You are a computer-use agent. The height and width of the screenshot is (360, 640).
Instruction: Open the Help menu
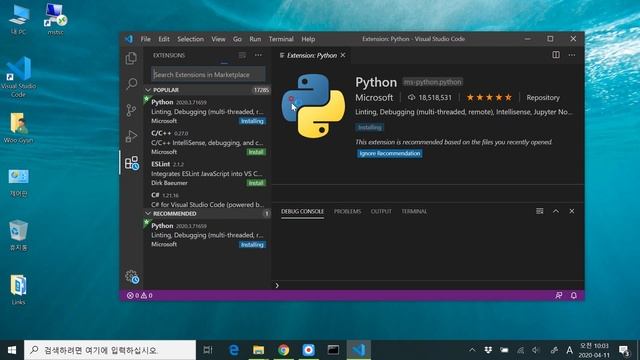(308, 39)
